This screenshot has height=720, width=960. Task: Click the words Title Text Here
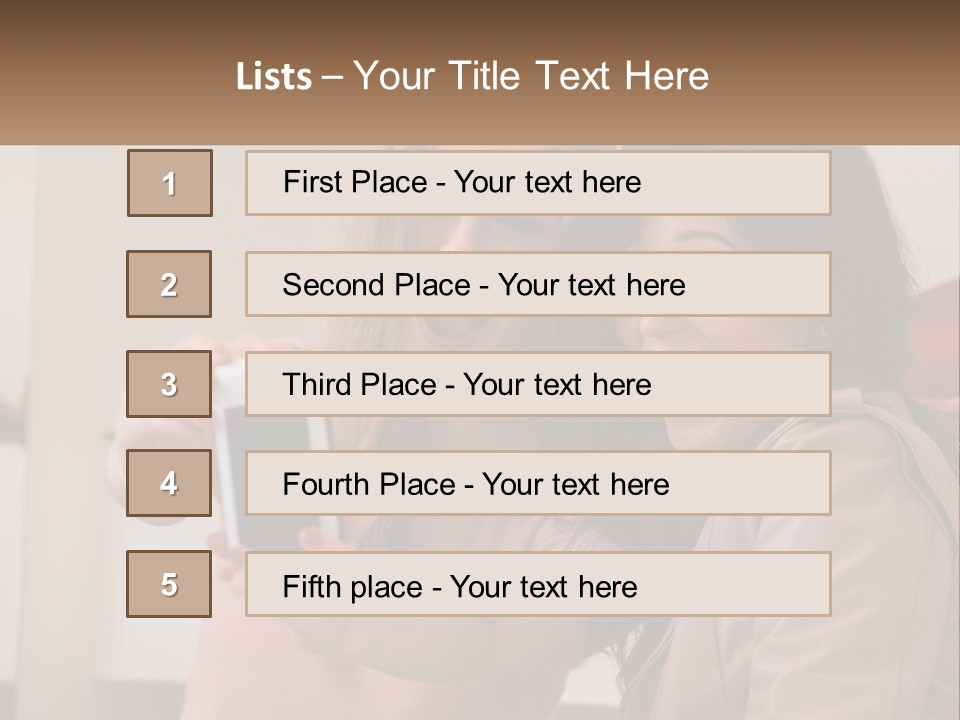coord(579,76)
